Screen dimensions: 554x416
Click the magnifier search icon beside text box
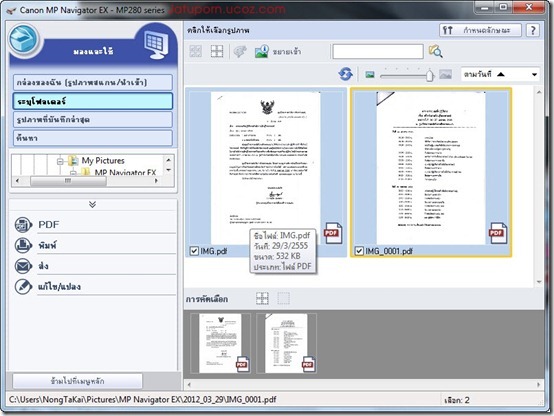click(435, 52)
